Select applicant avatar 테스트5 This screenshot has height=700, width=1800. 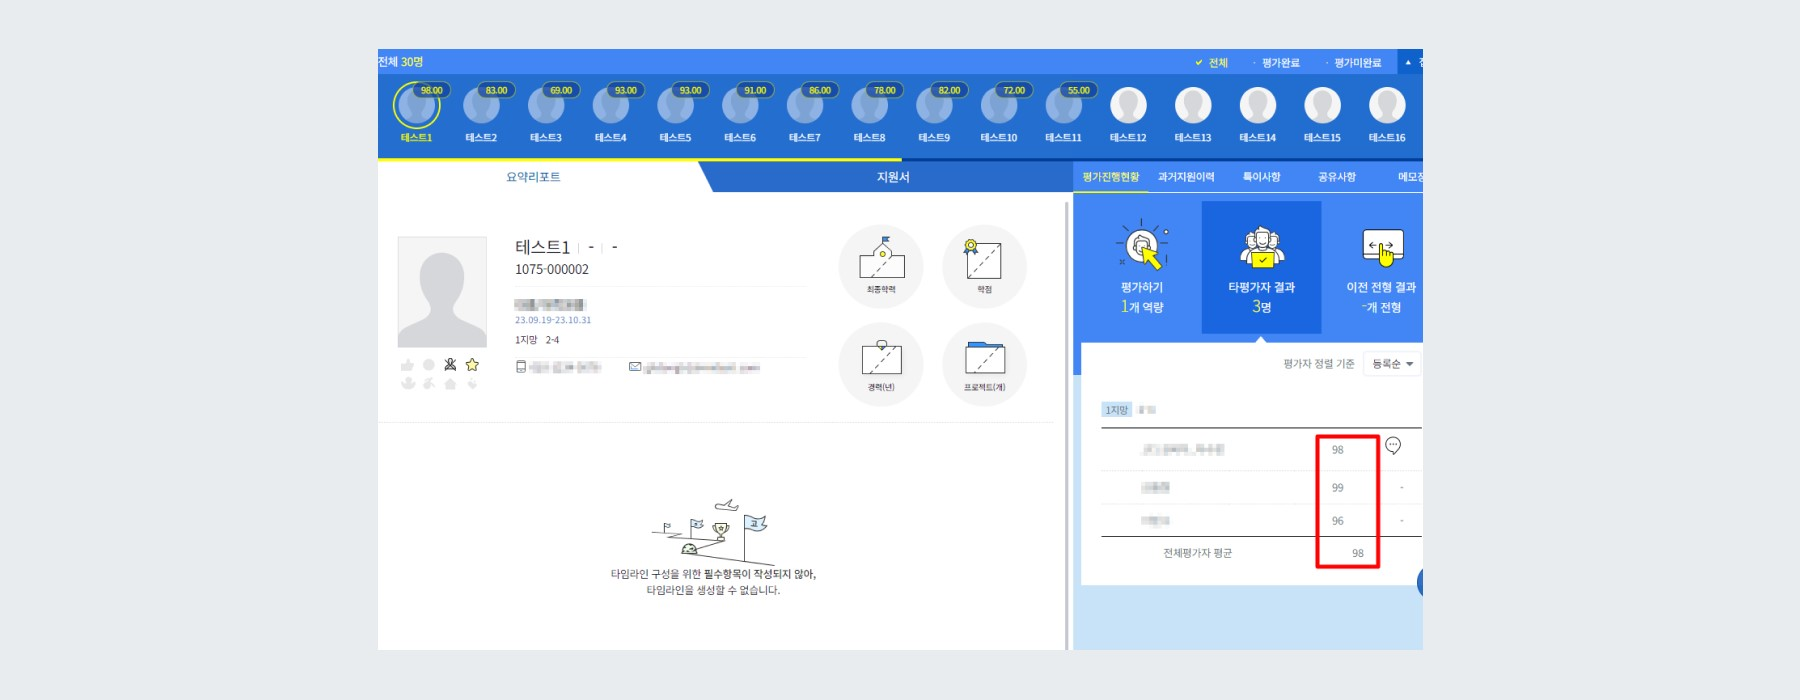coord(675,106)
